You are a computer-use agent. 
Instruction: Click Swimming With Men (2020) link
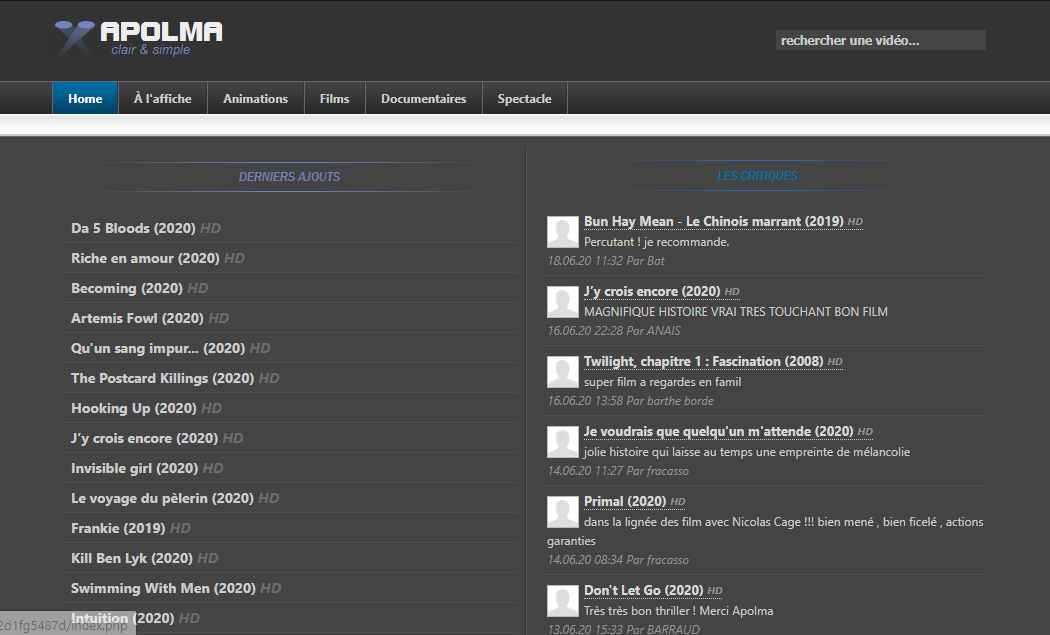point(163,588)
